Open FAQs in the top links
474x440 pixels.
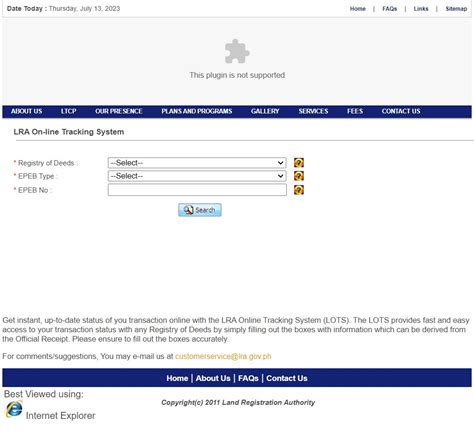point(390,9)
